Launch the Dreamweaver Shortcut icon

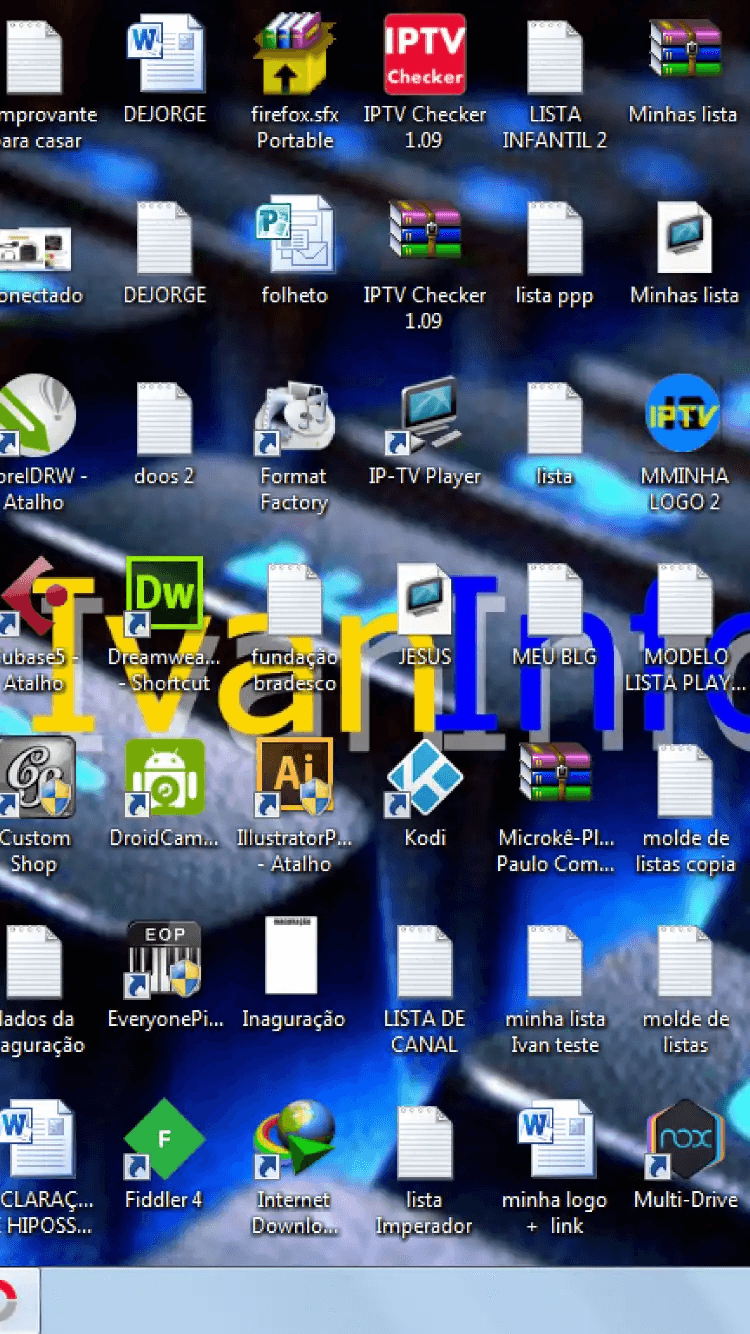tap(165, 597)
